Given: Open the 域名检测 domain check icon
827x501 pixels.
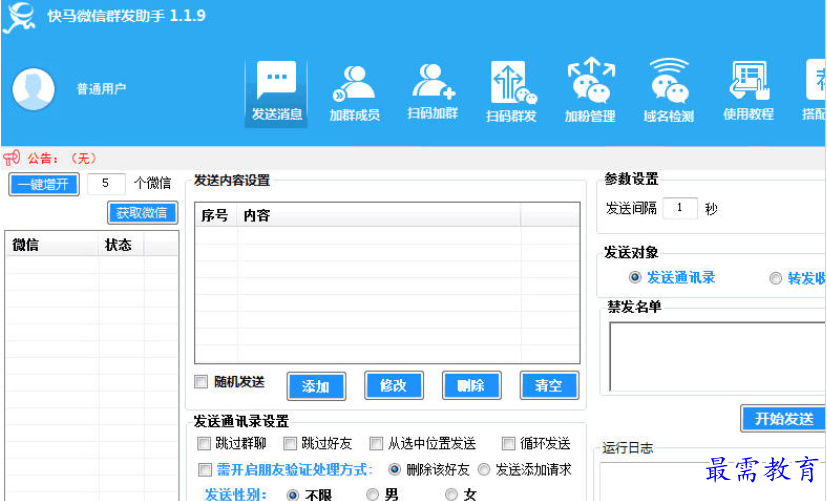Looking at the screenshot, I should coord(668,91).
